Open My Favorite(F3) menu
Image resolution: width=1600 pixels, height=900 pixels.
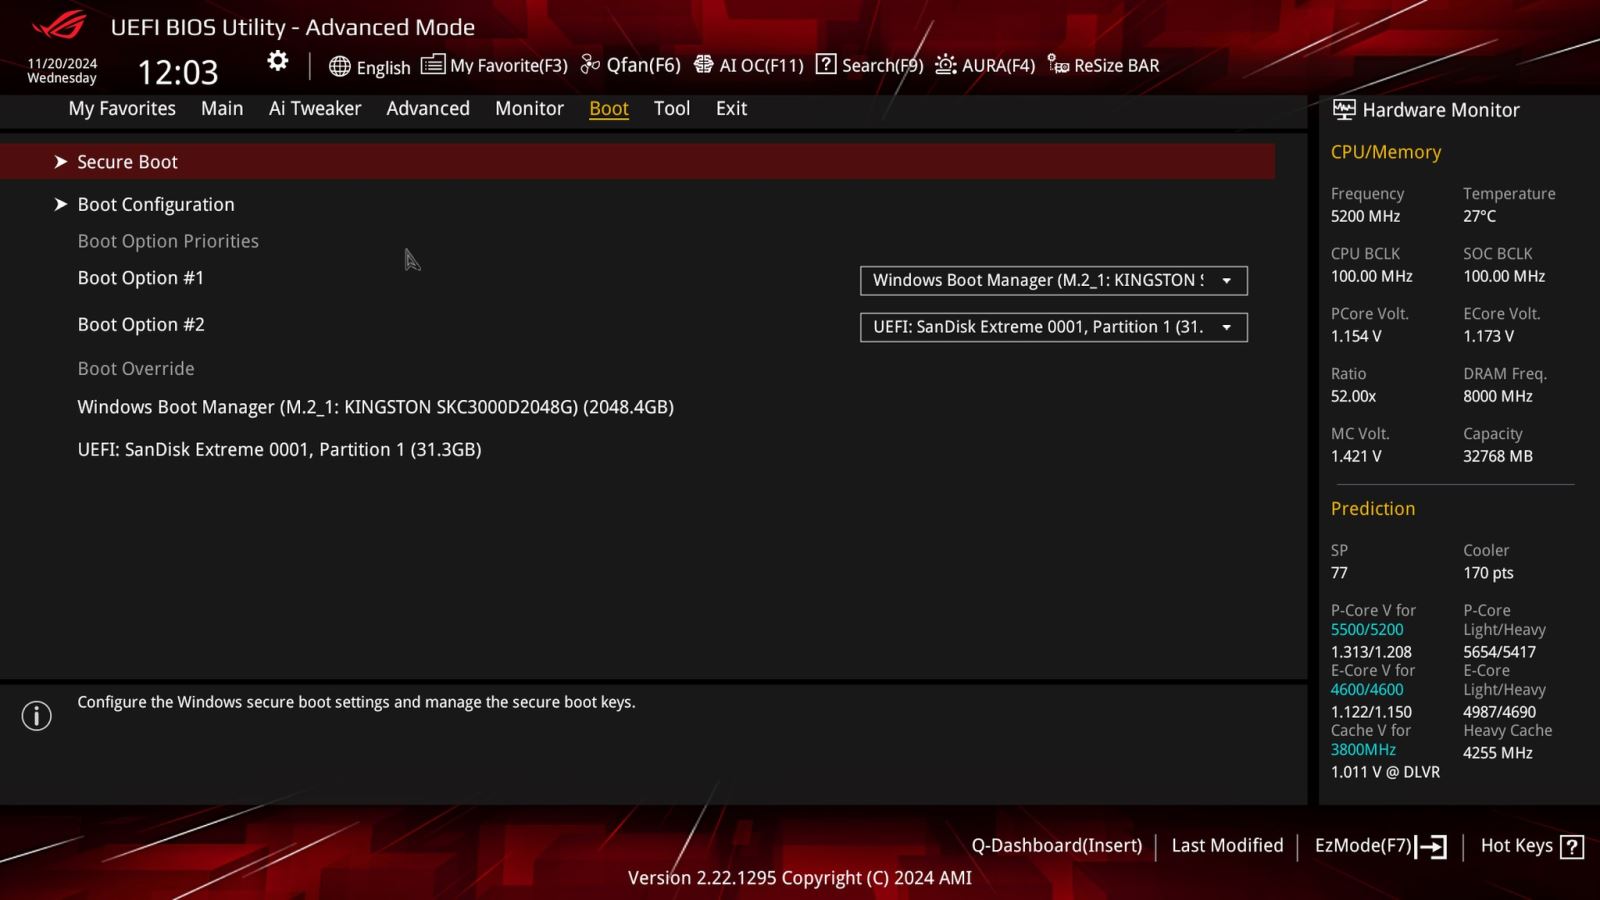click(509, 65)
